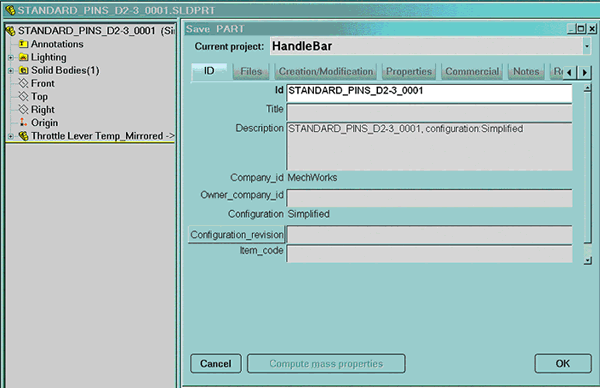
Task: Select the Front plane label
Action: (43, 83)
